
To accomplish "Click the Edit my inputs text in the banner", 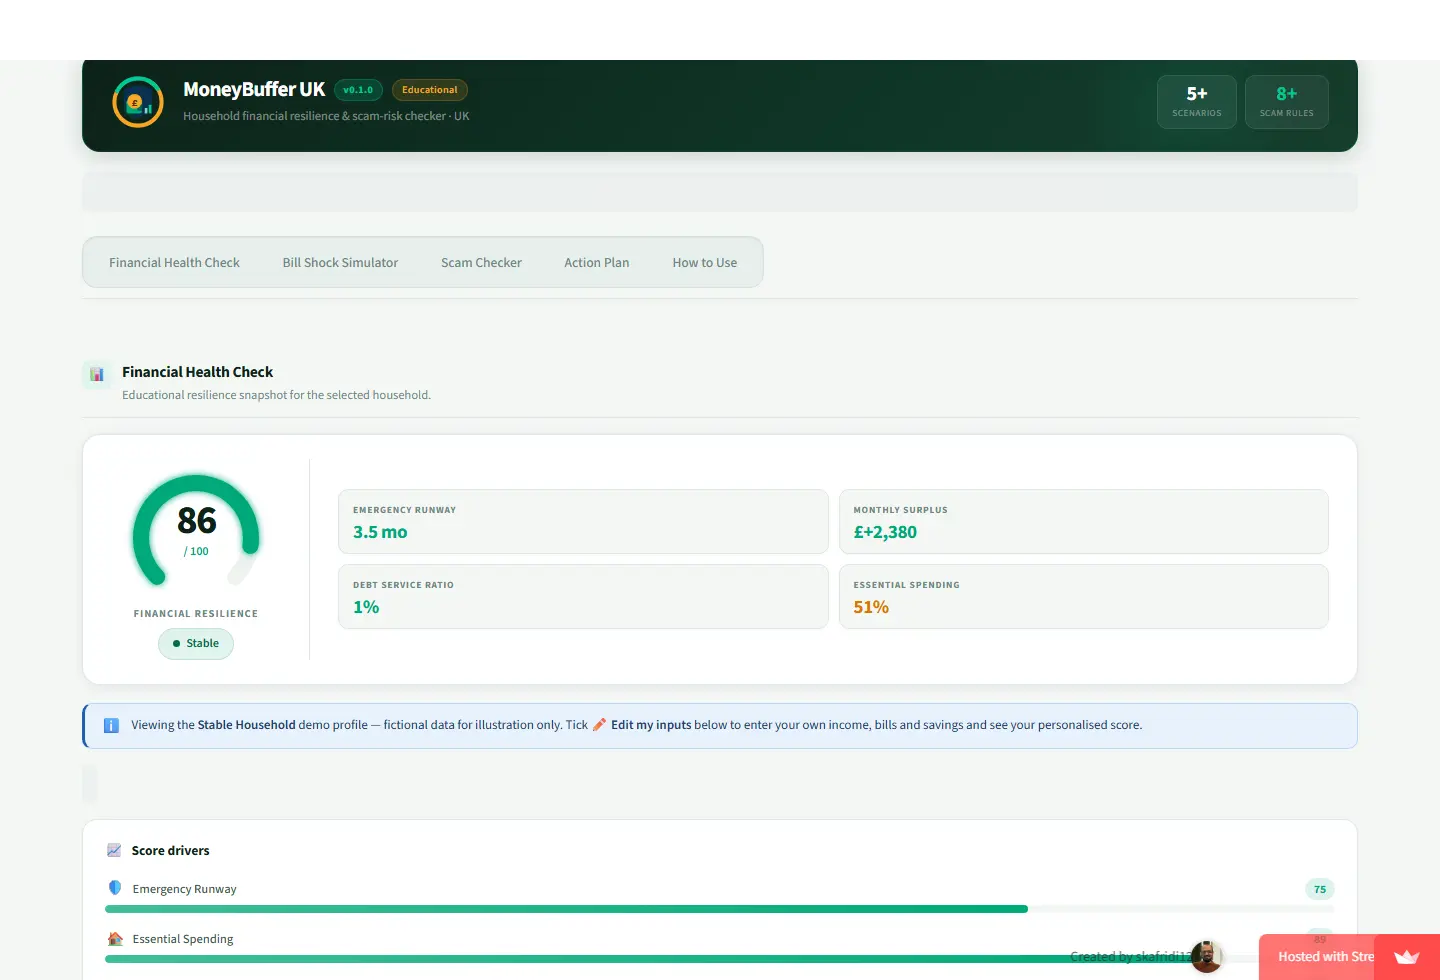I will click(x=651, y=725).
